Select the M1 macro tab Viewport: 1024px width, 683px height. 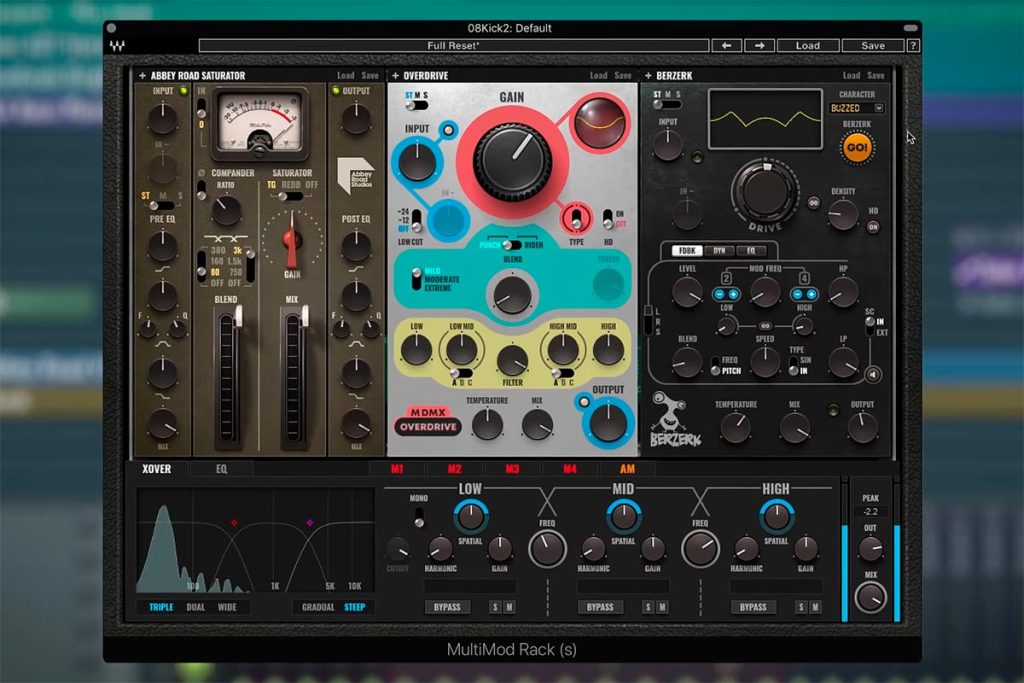[397, 469]
